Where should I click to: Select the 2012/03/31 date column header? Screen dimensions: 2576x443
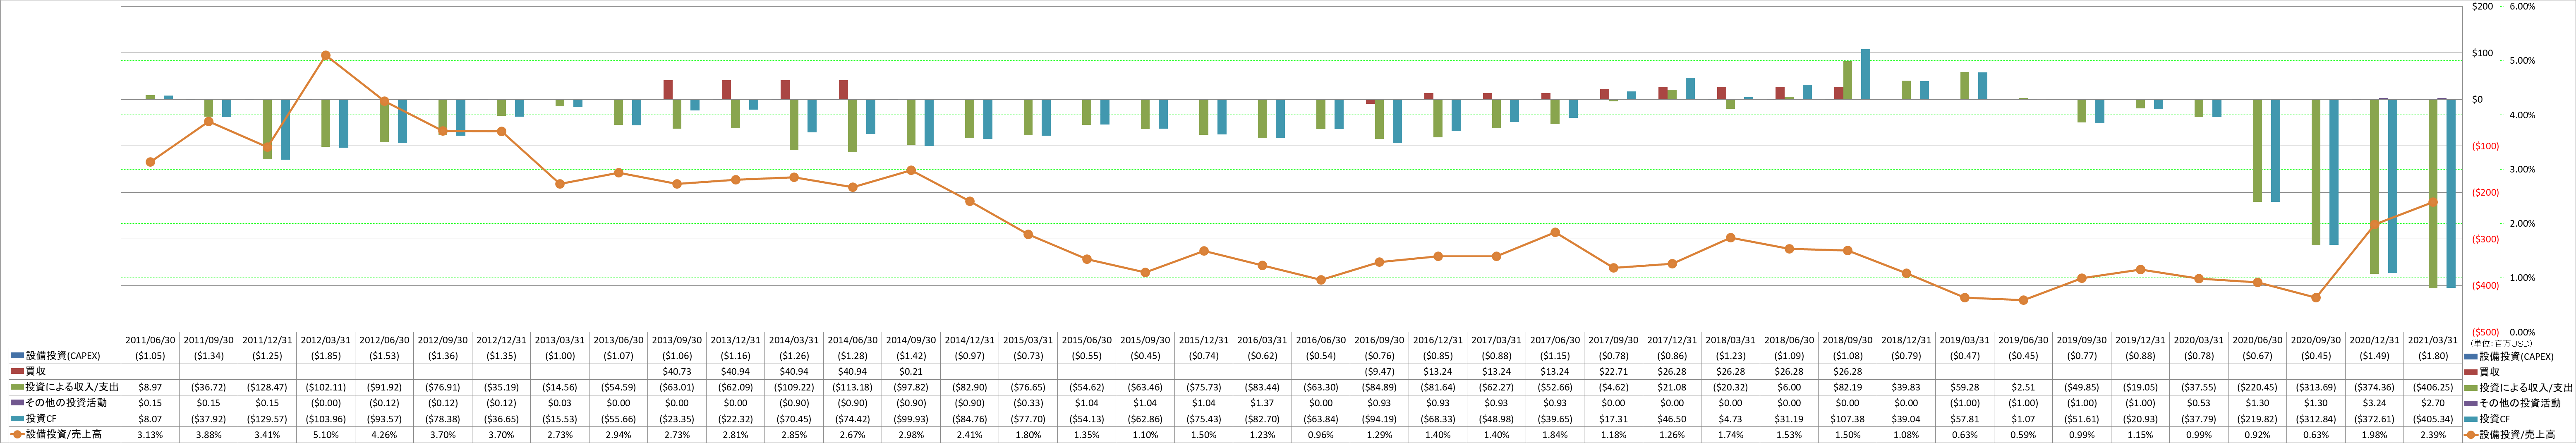tap(326, 340)
